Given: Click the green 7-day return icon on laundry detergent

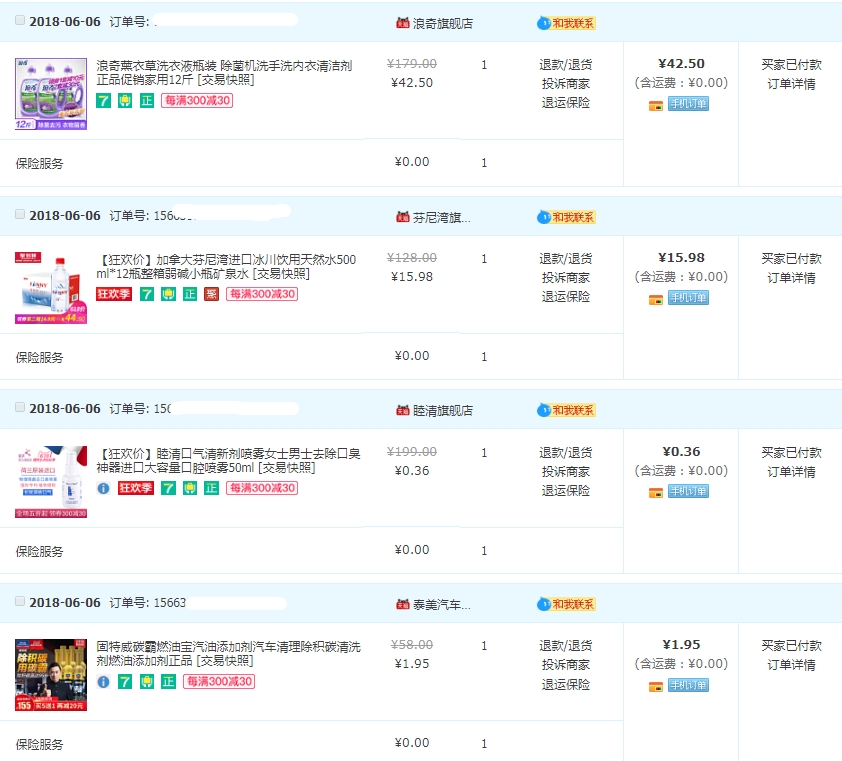Looking at the screenshot, I should click(103, 100).
